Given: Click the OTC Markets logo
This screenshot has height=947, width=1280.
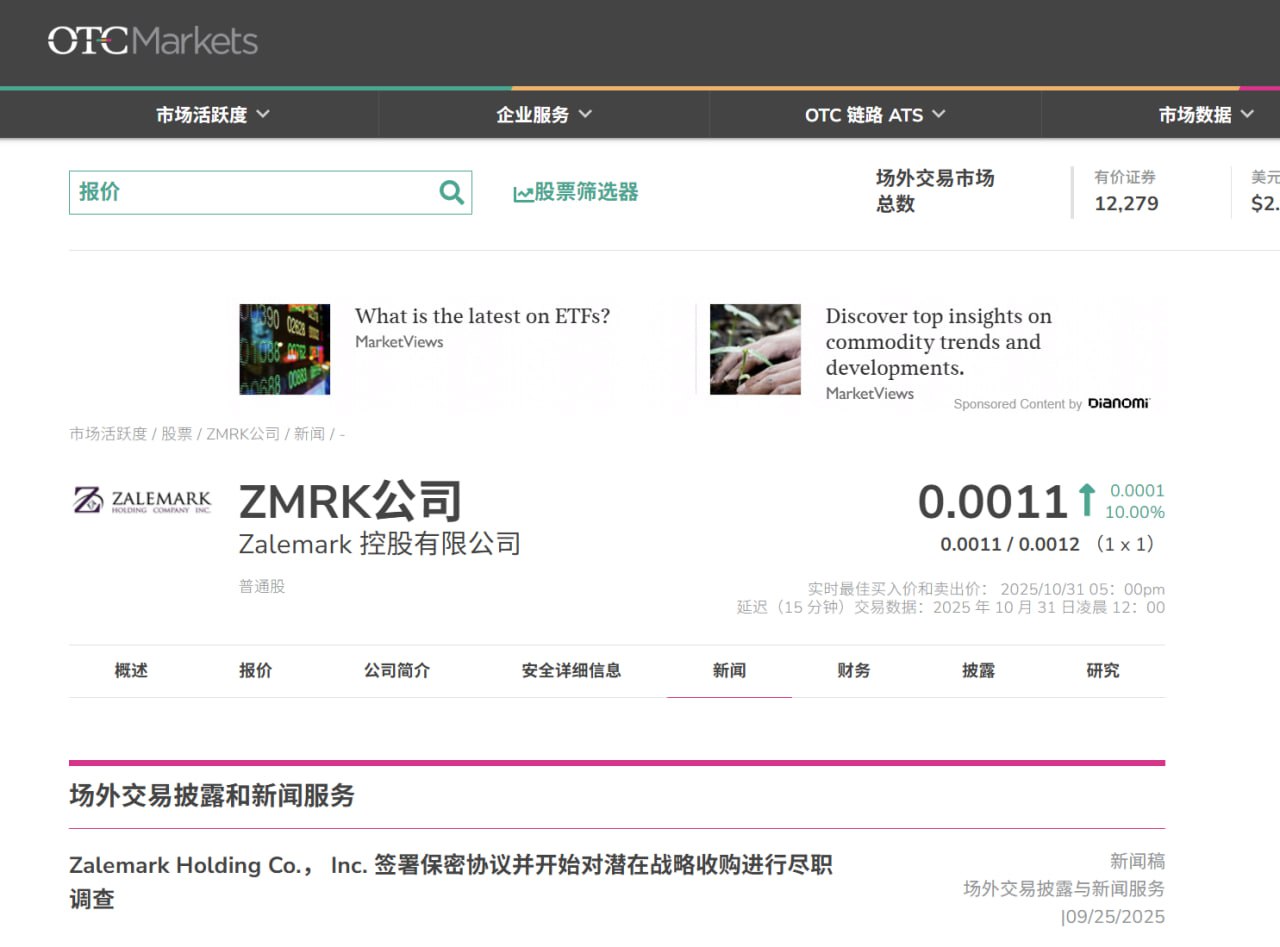Looking at the screenshot, I should tap(152, 41).
